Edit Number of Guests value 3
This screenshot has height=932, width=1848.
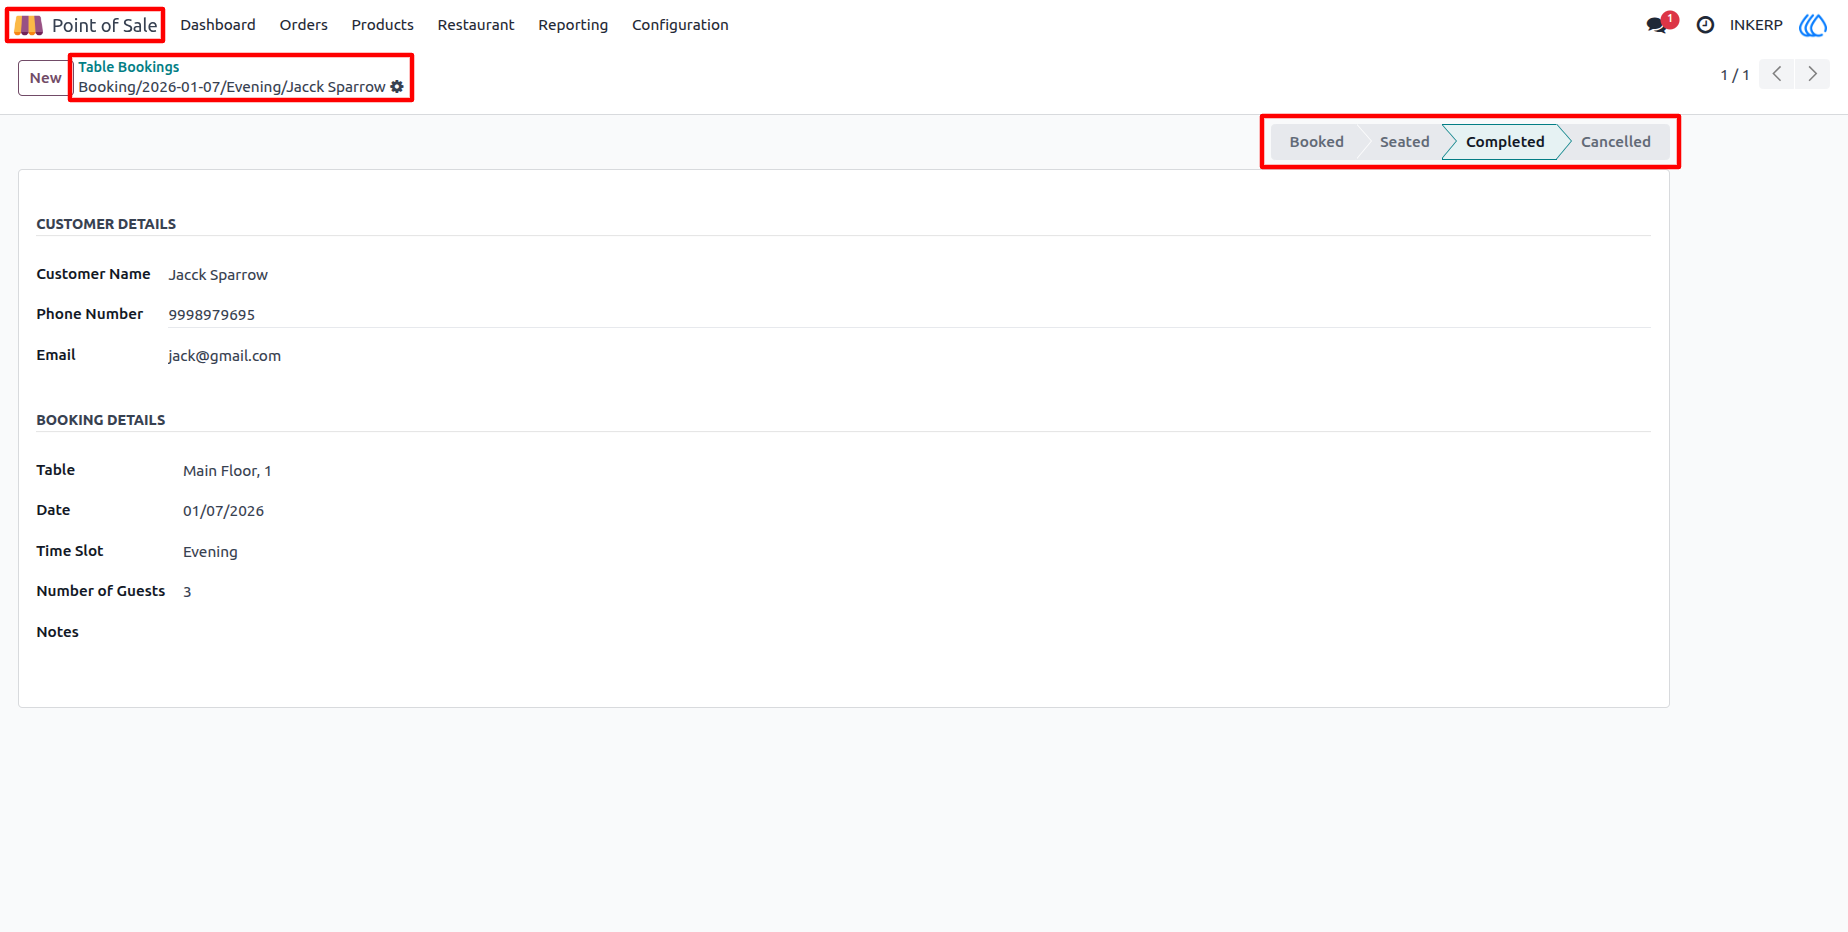click(x=187, y=592)
